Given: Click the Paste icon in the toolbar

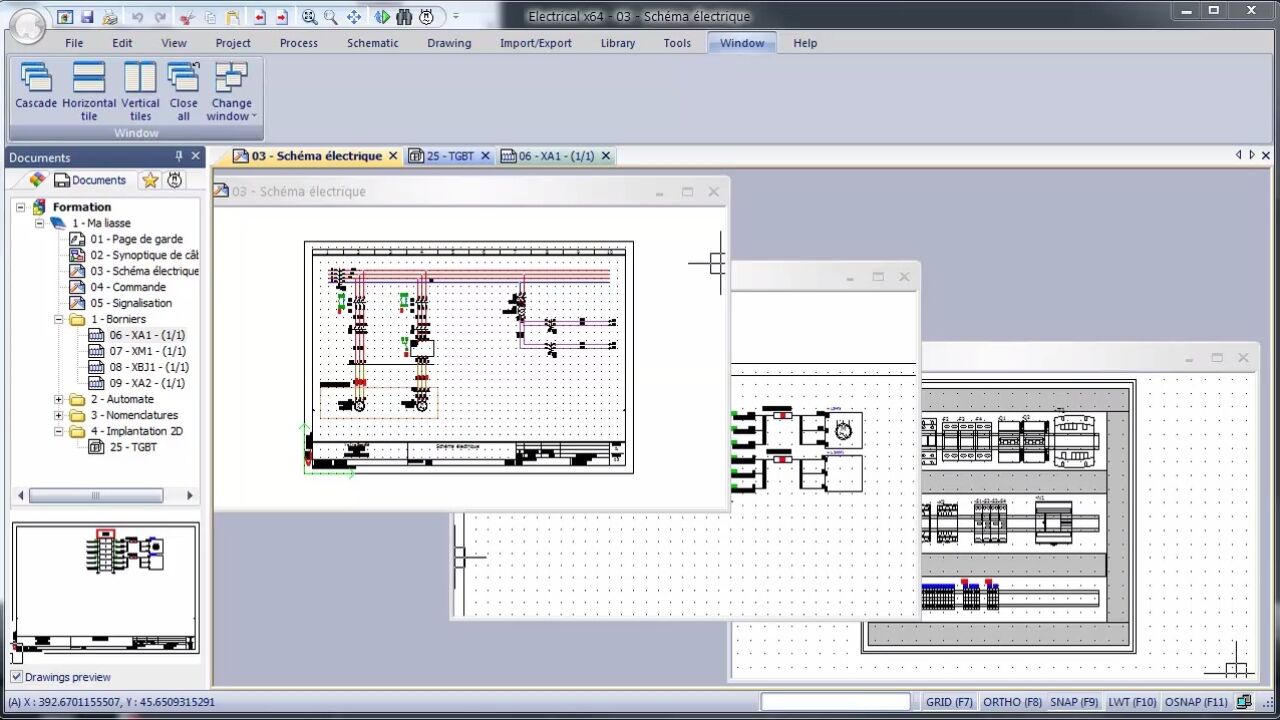Looking at the screenshot, I should pyautogui.click(x=232, y=17).
